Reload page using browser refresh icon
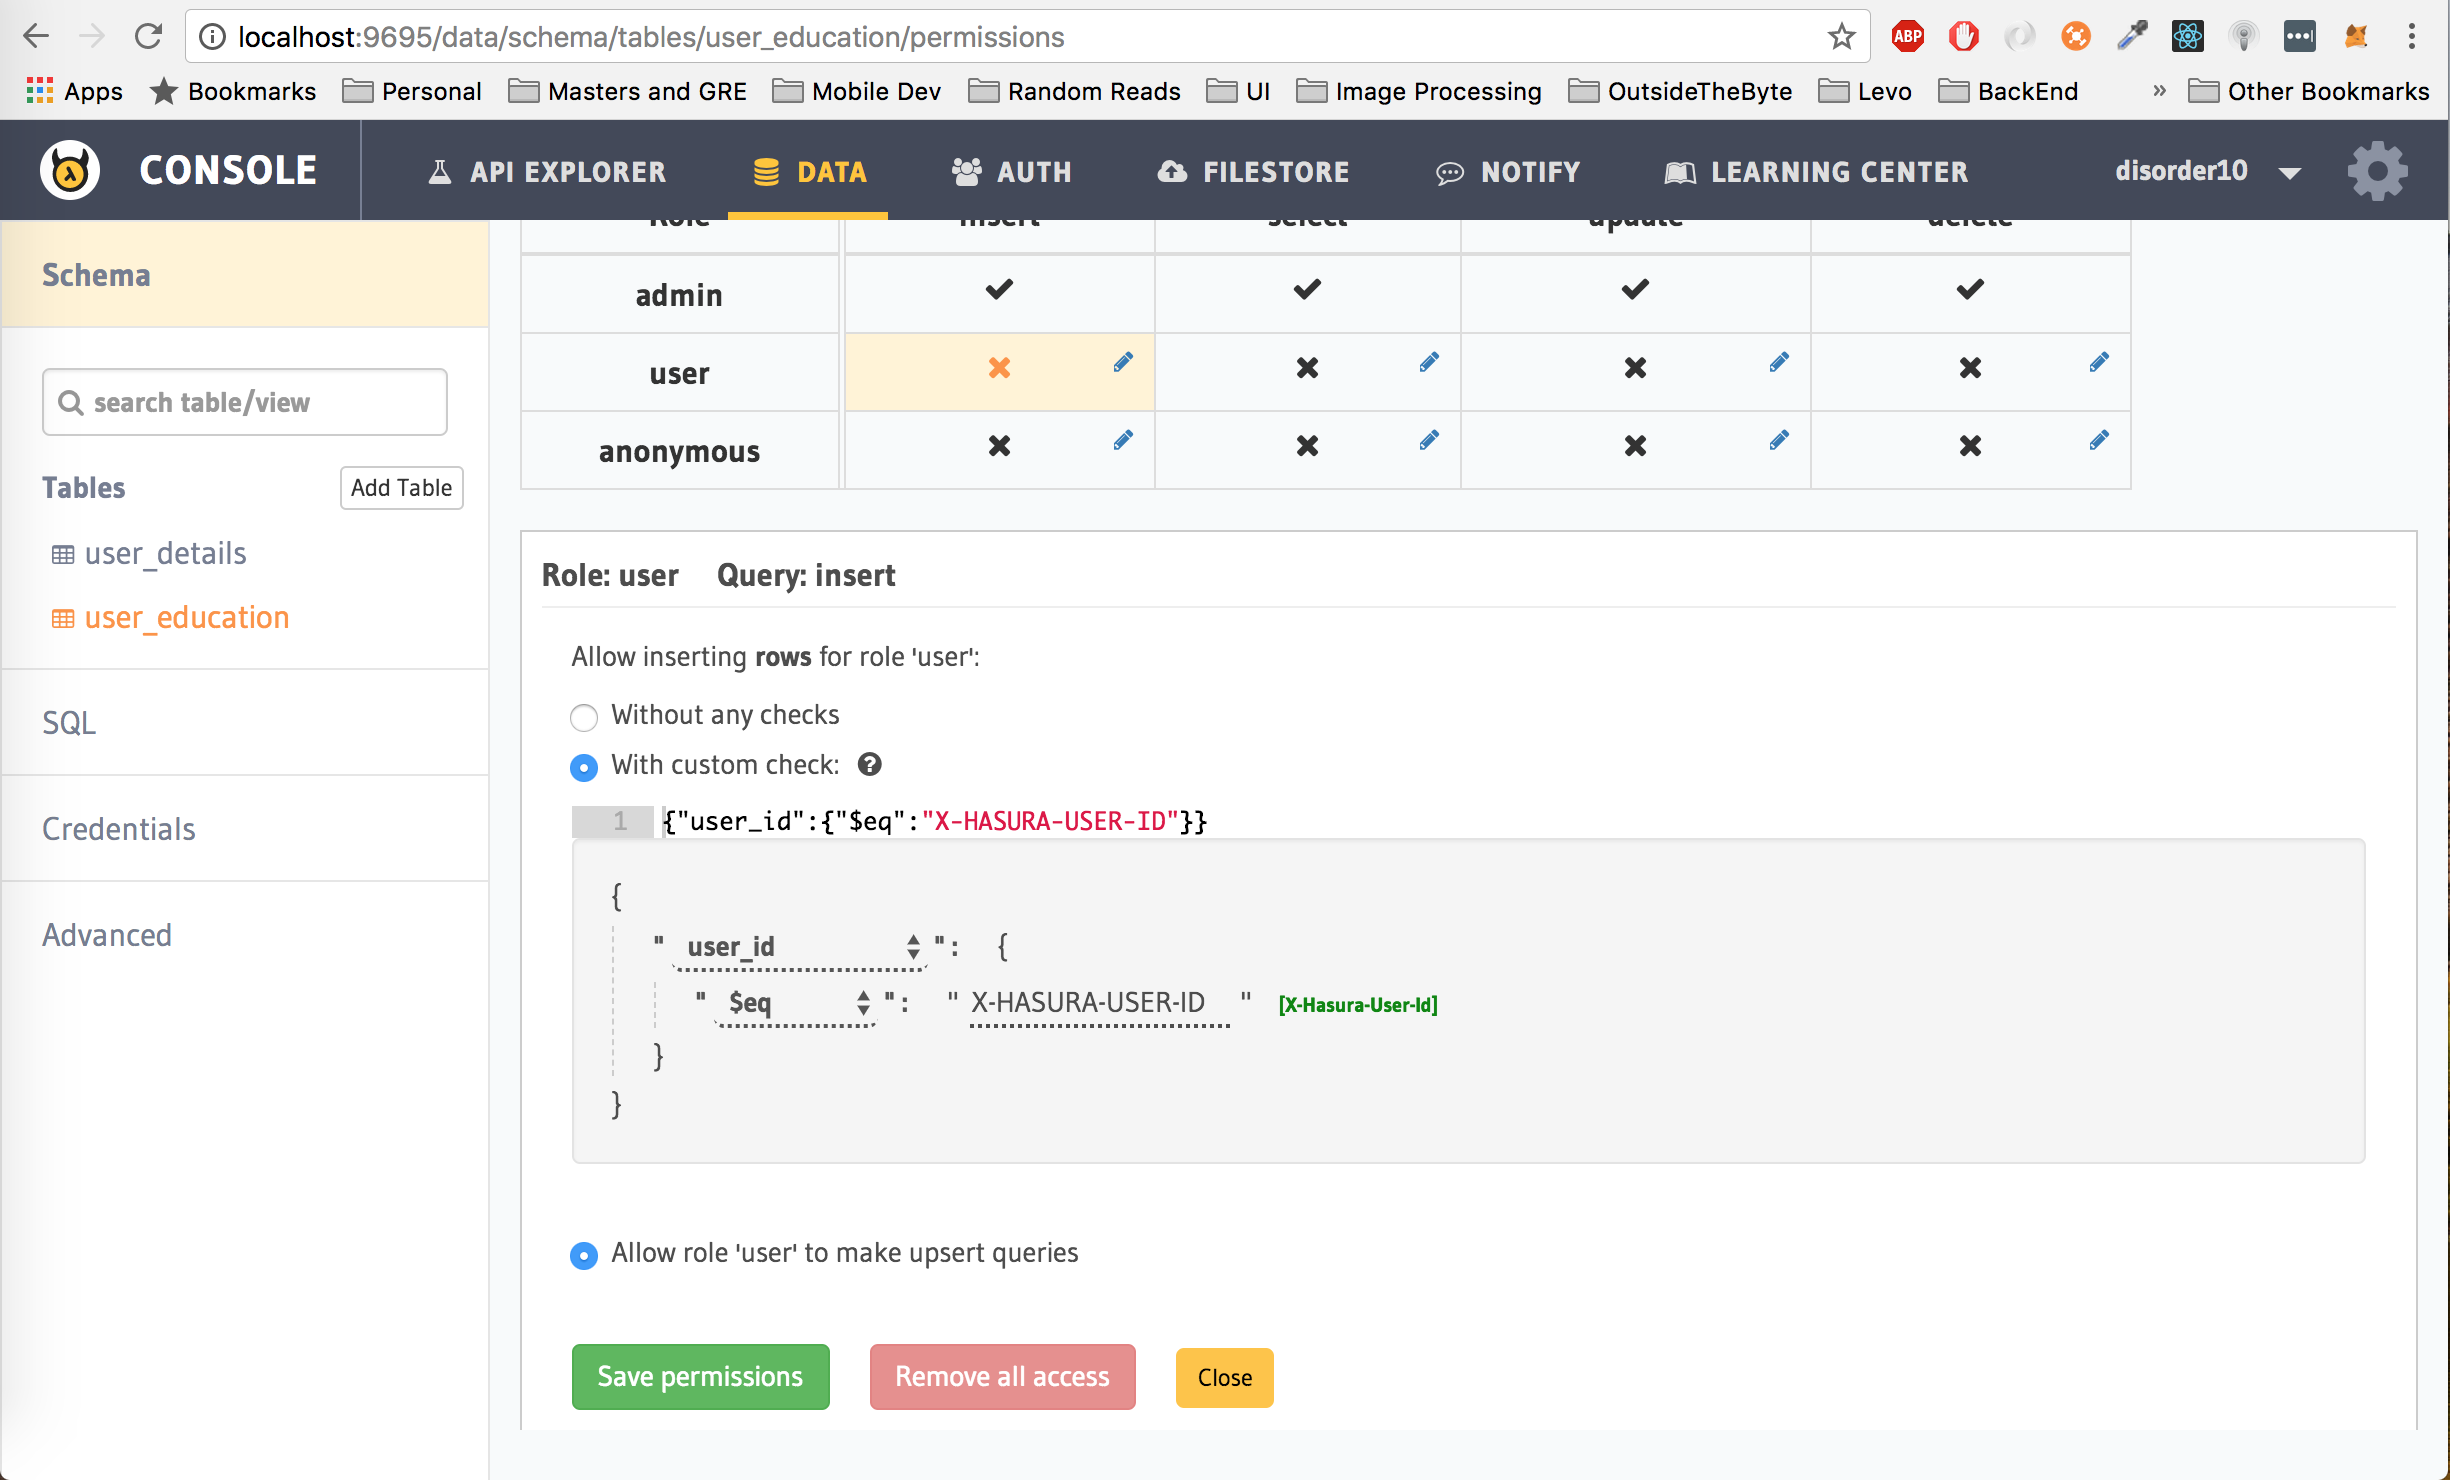 point(148,37)
